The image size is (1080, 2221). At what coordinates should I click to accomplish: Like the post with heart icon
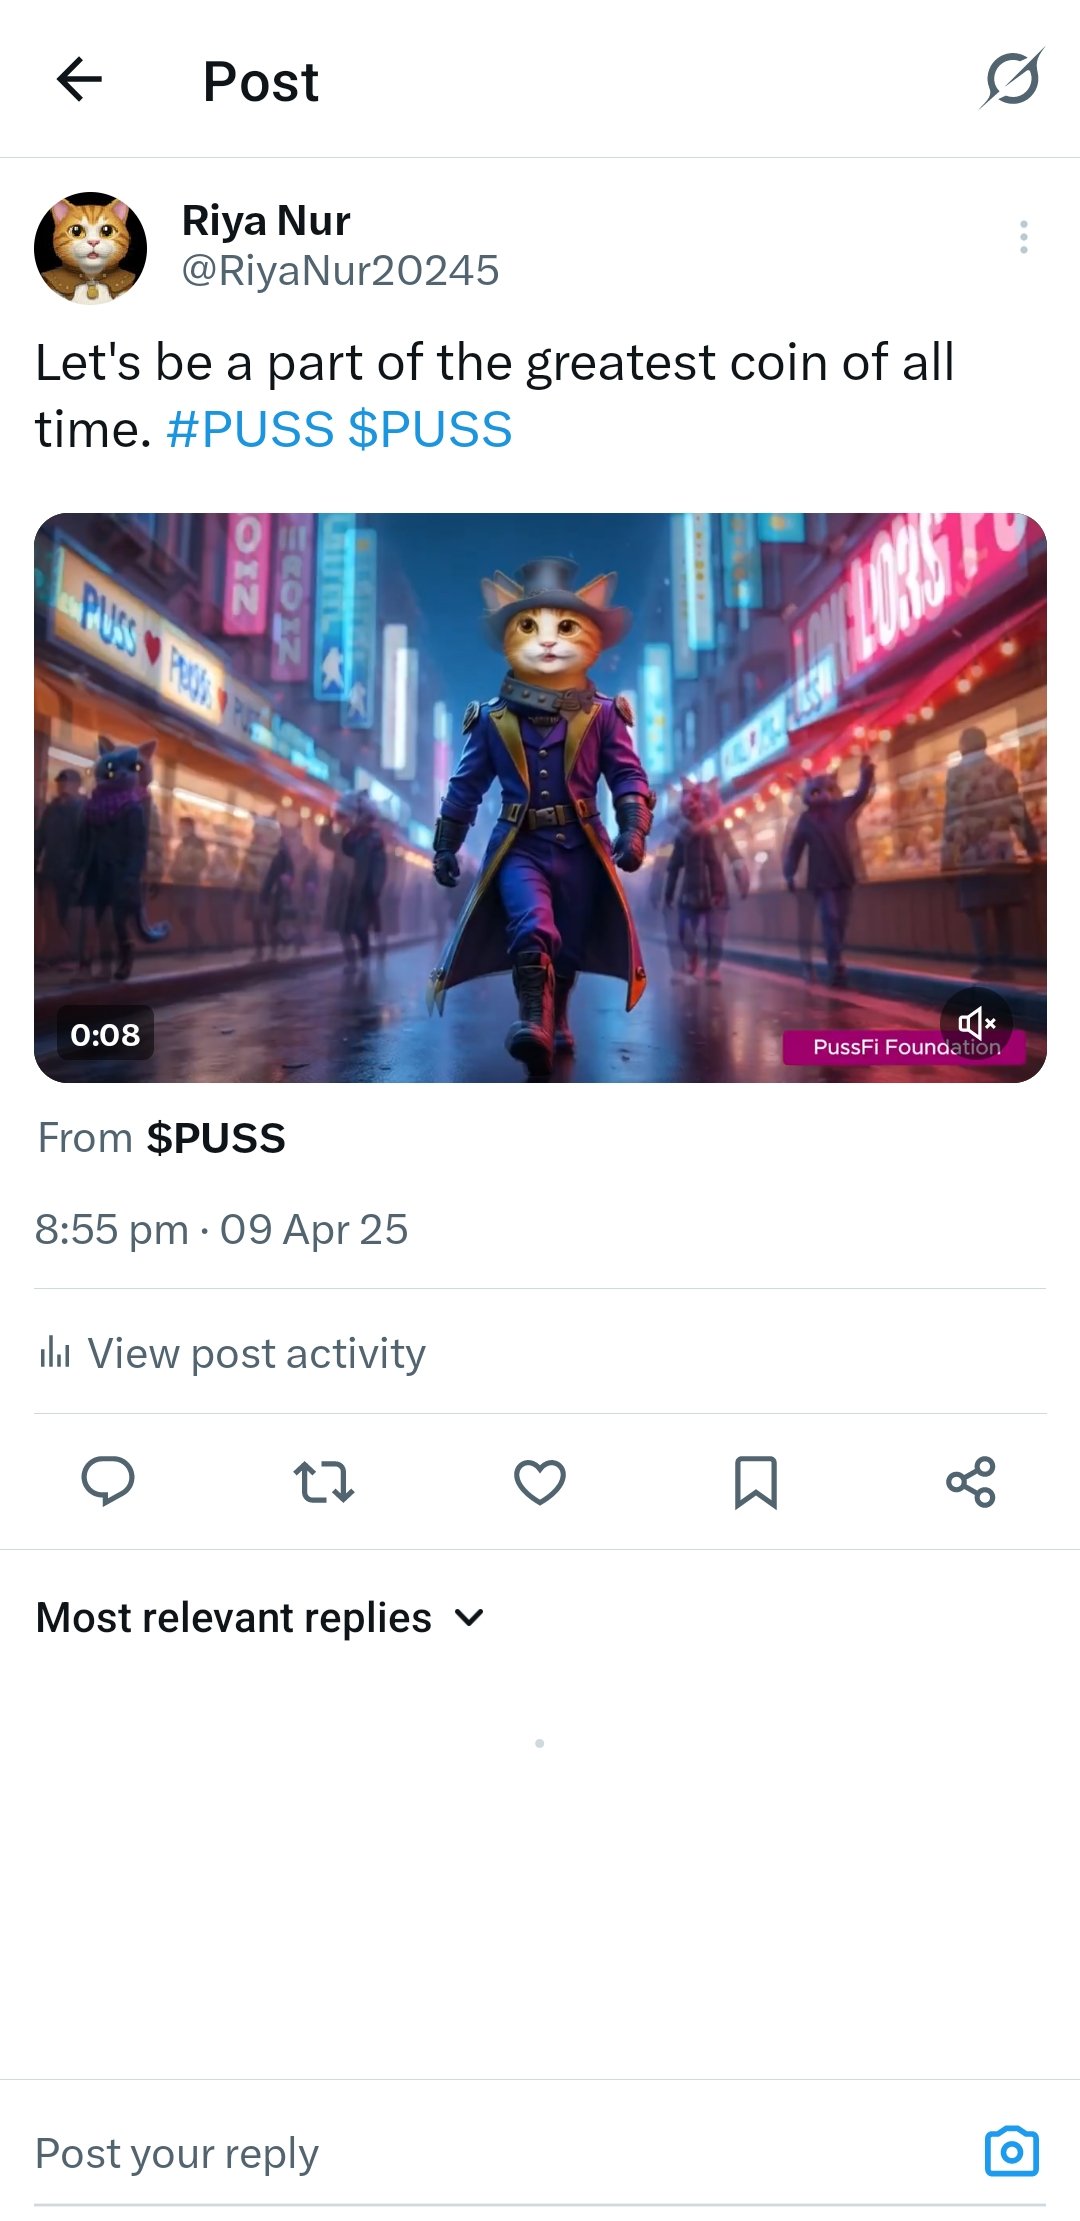[x=540, y=1482]
